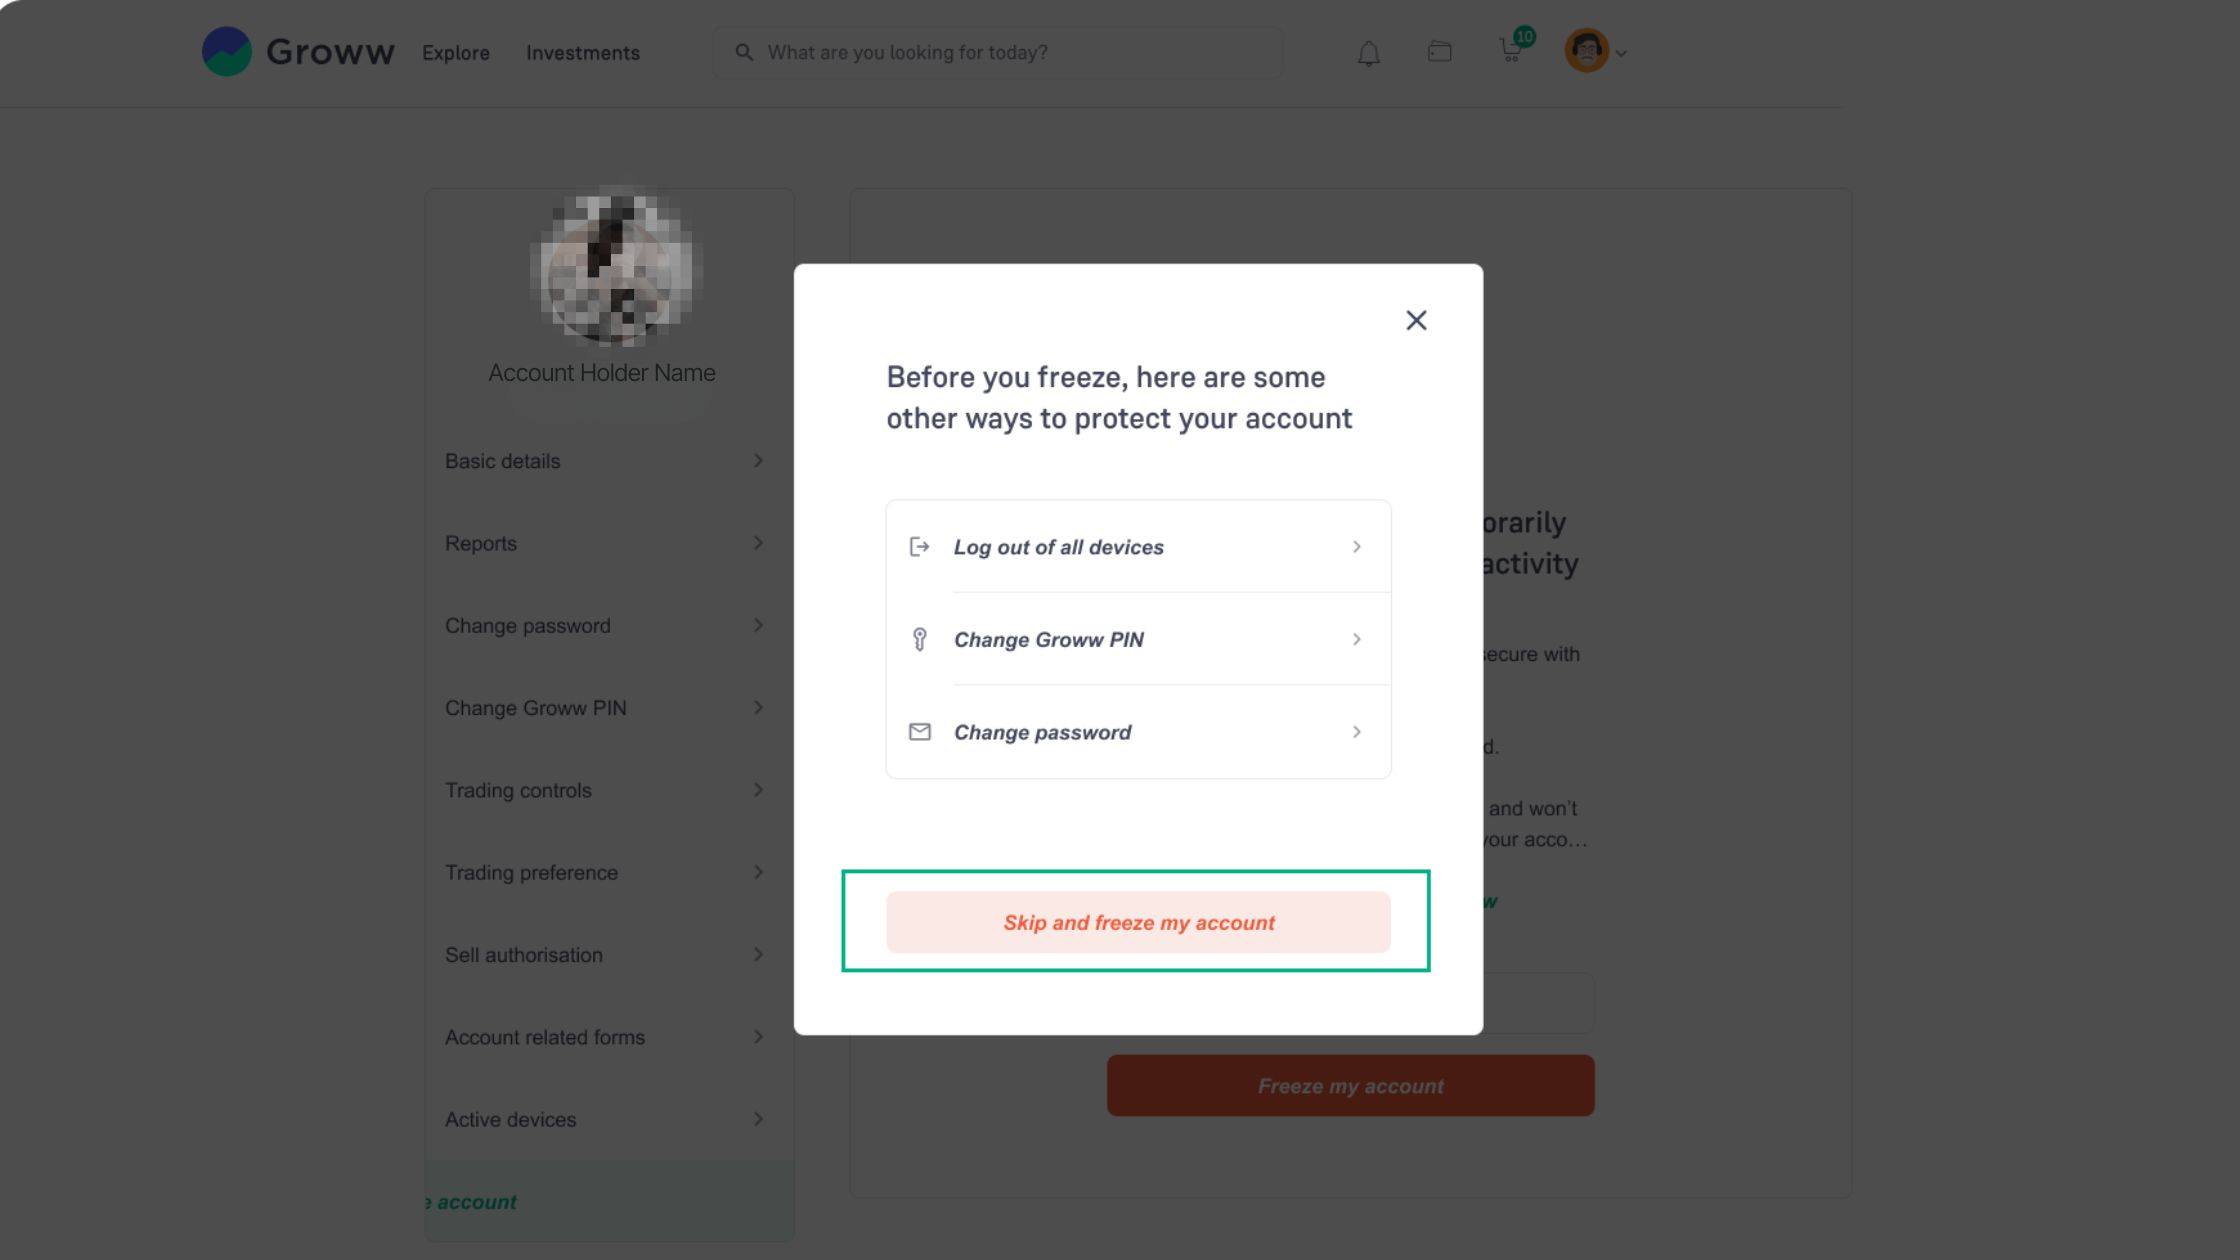Click the pixelated profile picture

click(616, 268)
